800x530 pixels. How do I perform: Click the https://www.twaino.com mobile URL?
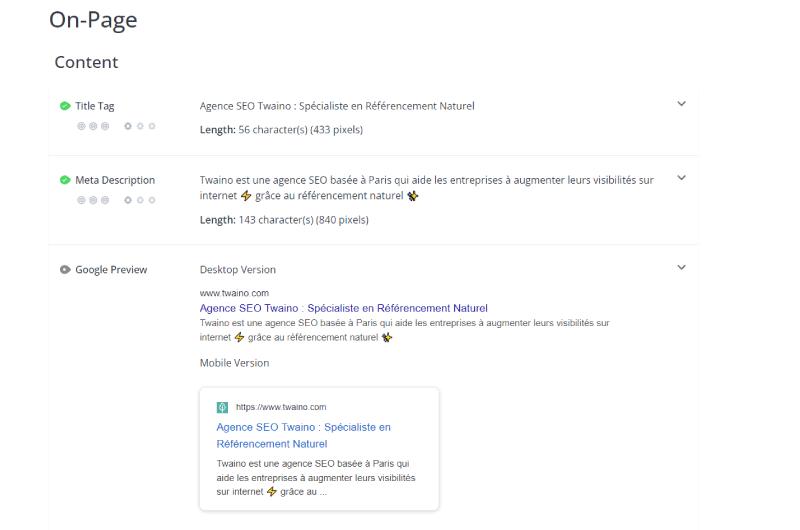(x=281, y=407)
